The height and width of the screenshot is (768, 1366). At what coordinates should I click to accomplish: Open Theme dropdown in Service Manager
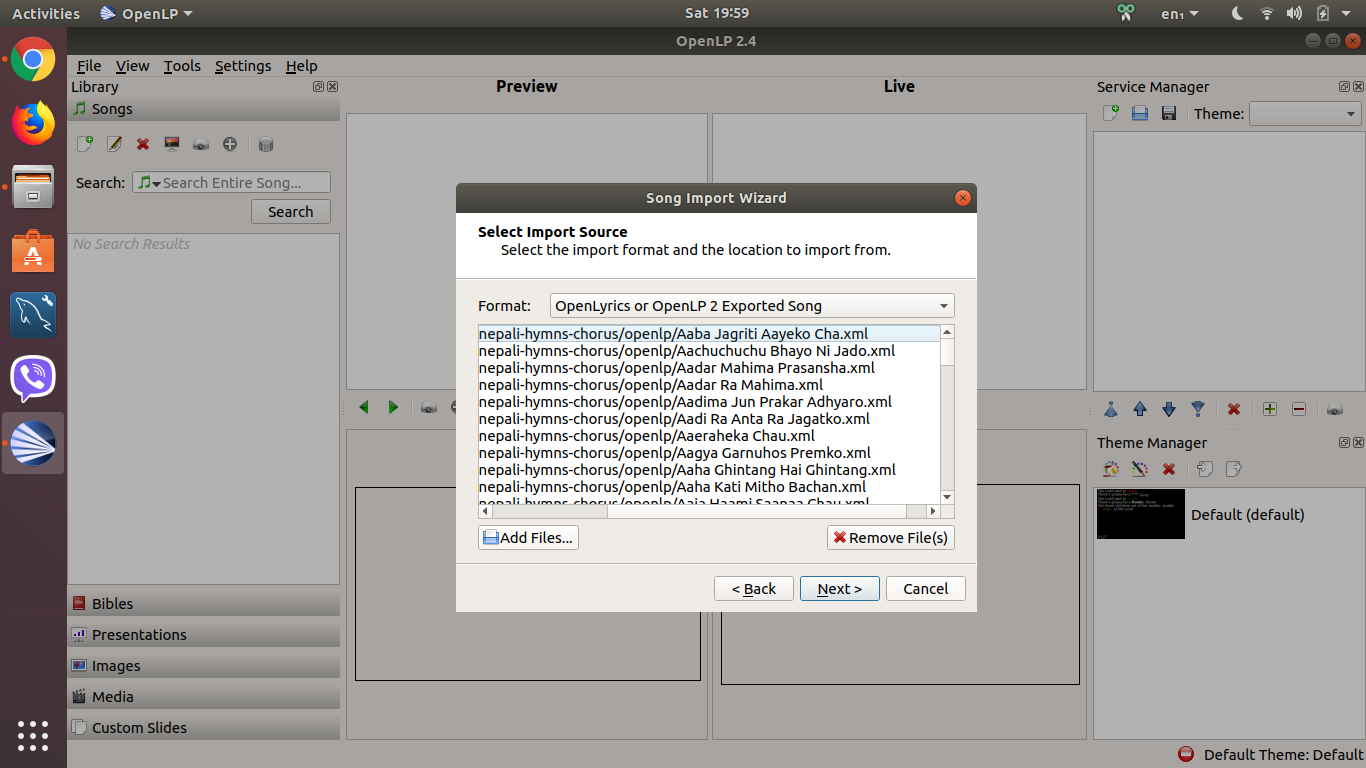pos(1305,114)
